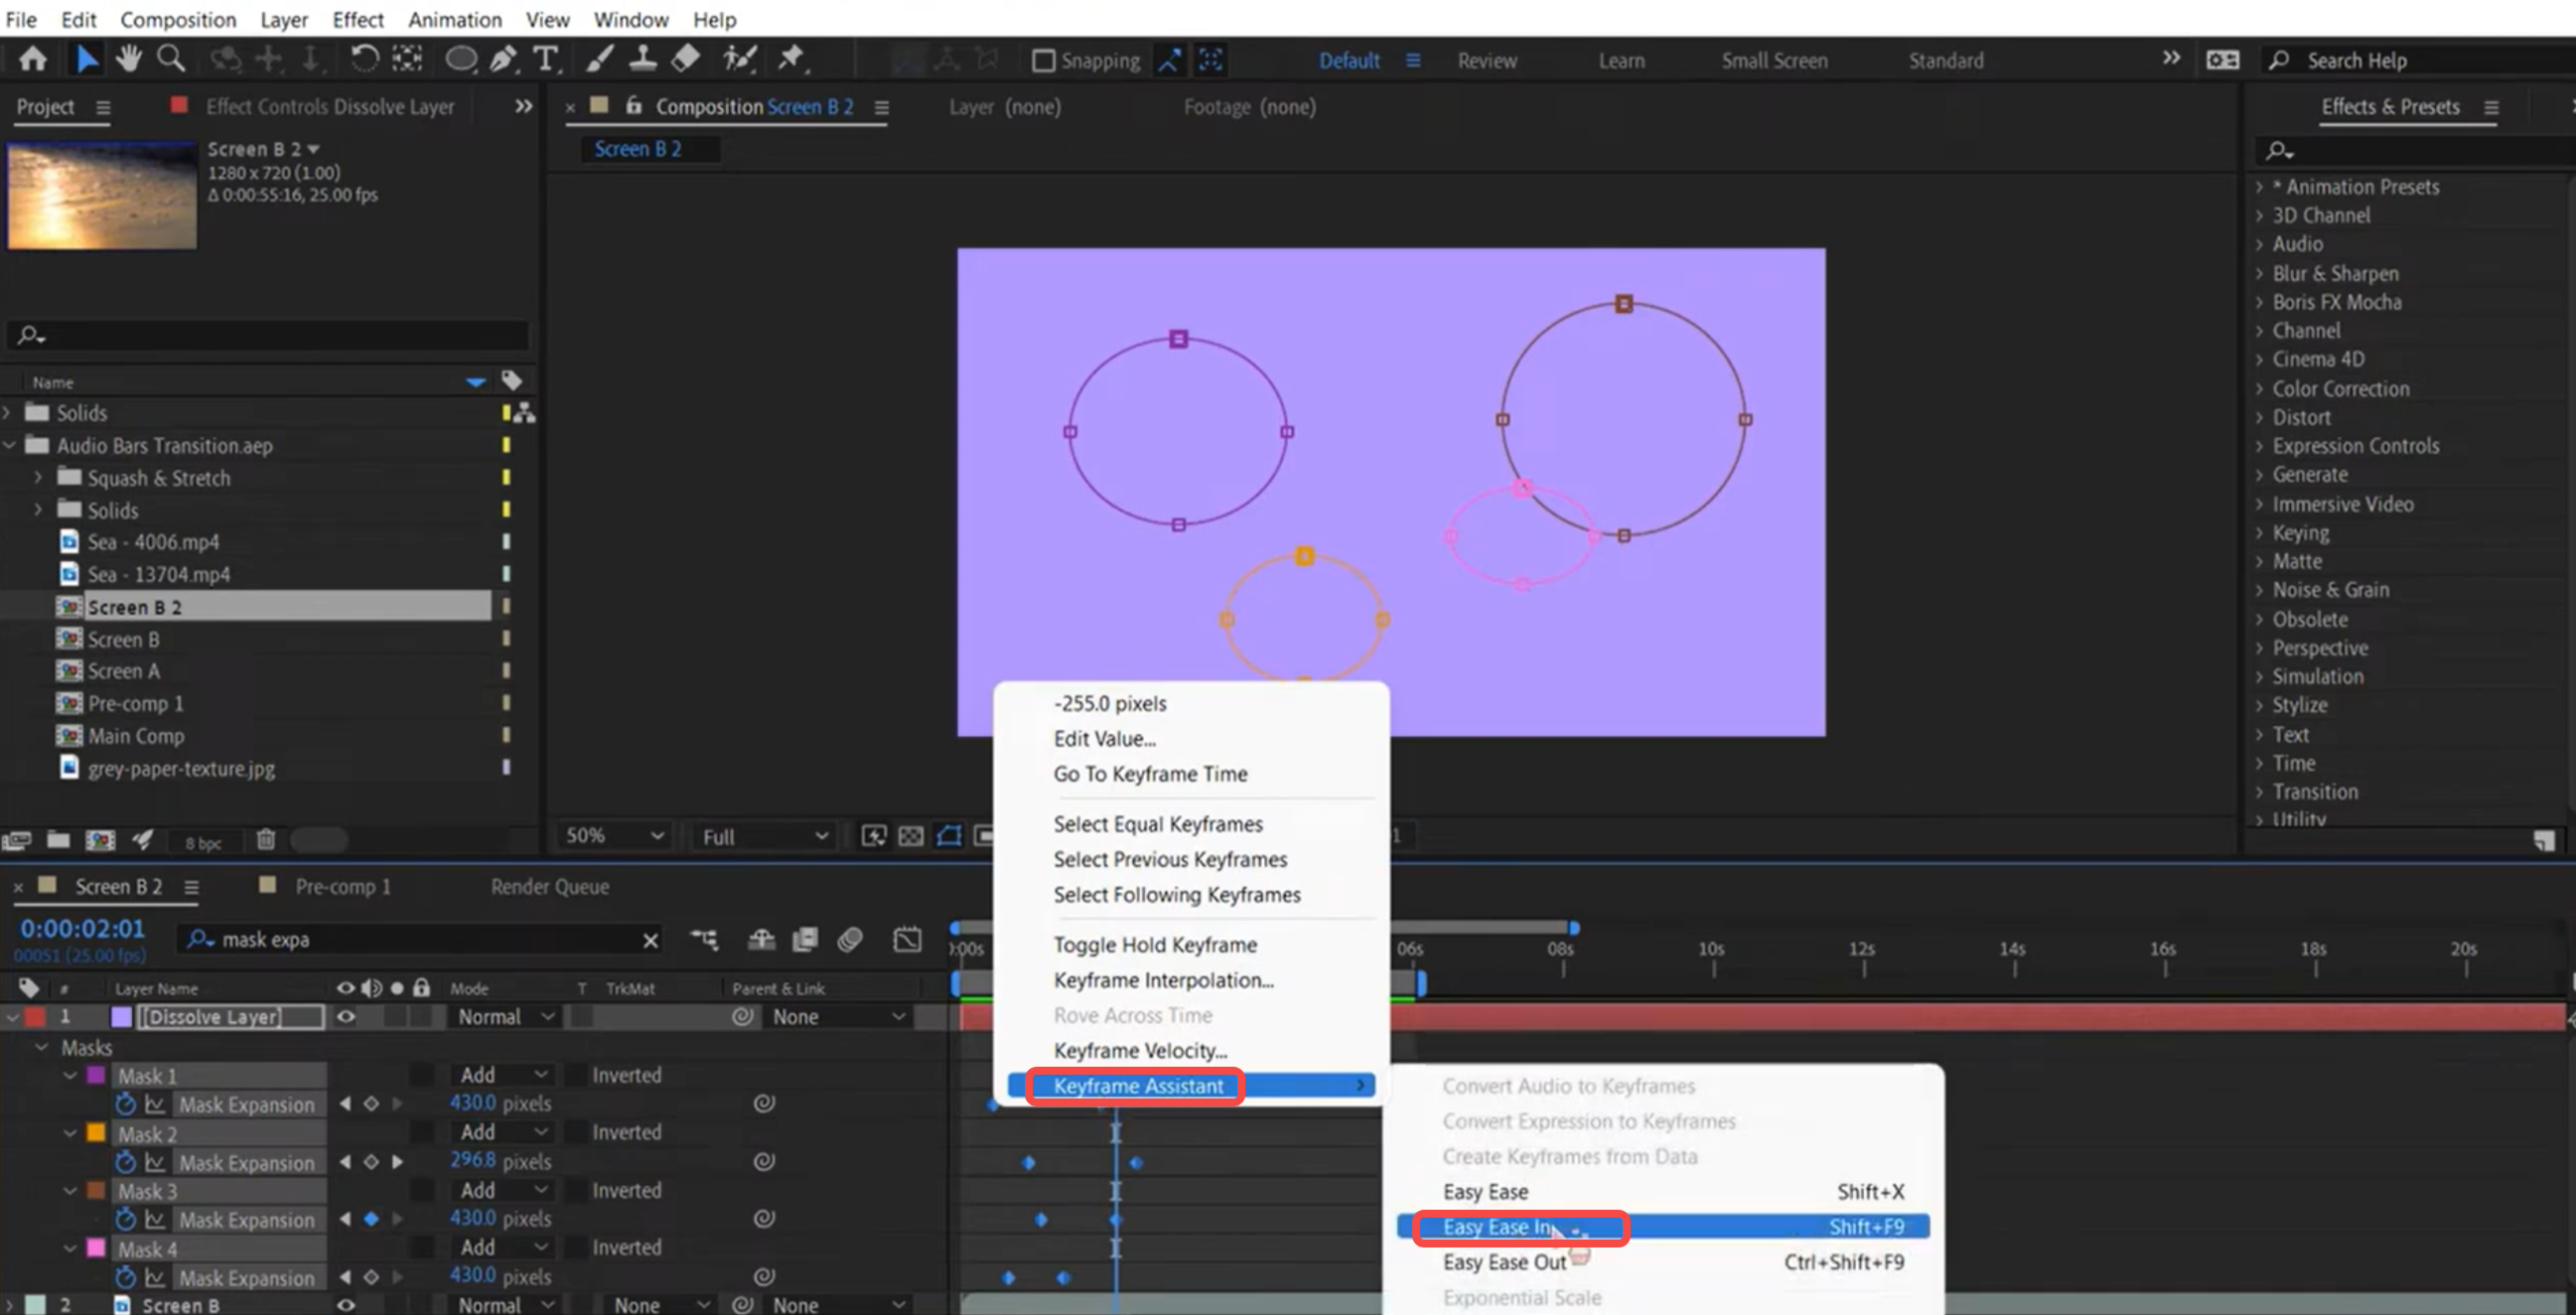This screenshot has height=1315, width=2576.
Task: Enable the Snapping checkbox
Action: click(1043, 60)
